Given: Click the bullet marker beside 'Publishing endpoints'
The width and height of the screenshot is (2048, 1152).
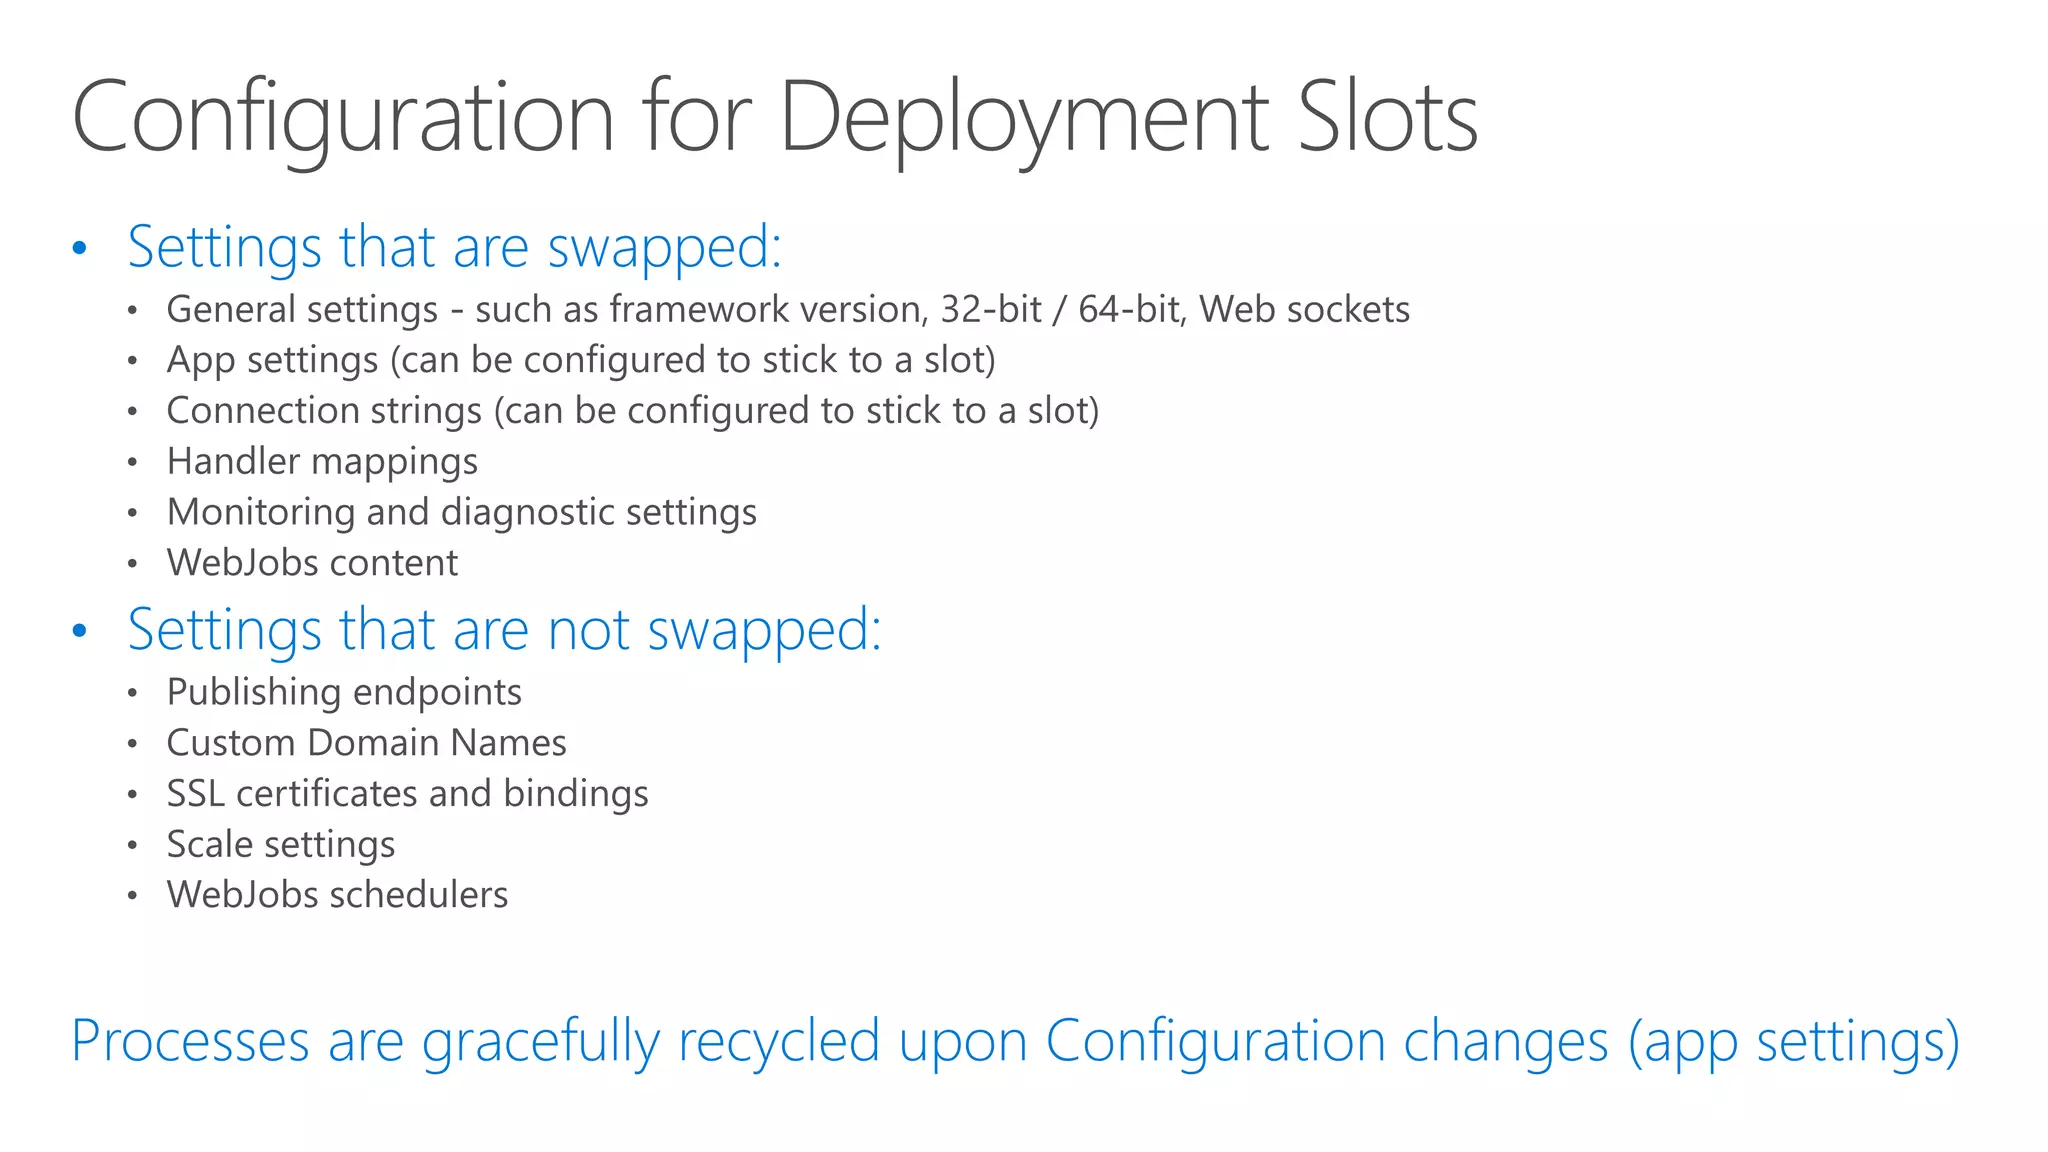Looking at the screenshot, I should pyautogui.click(x=132, y=693).
